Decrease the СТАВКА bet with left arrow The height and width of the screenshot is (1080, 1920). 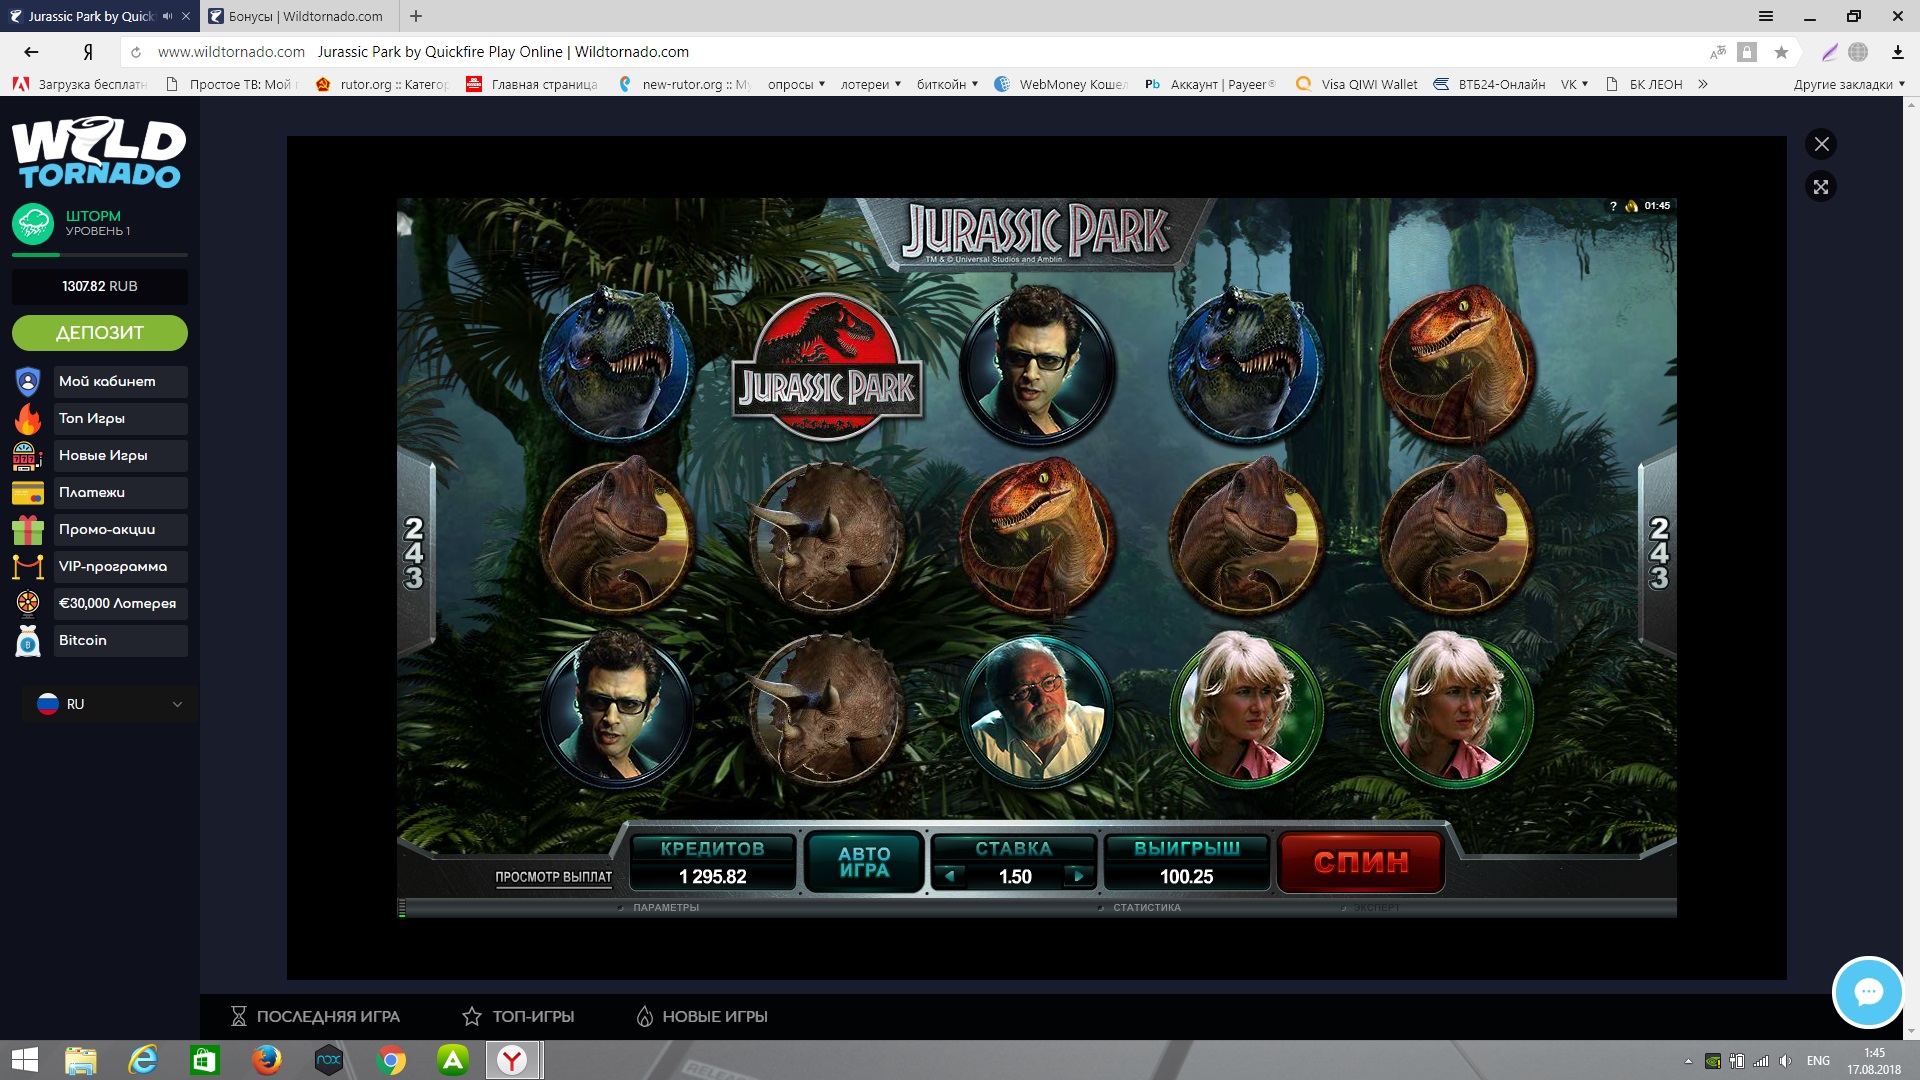point(950,876)
